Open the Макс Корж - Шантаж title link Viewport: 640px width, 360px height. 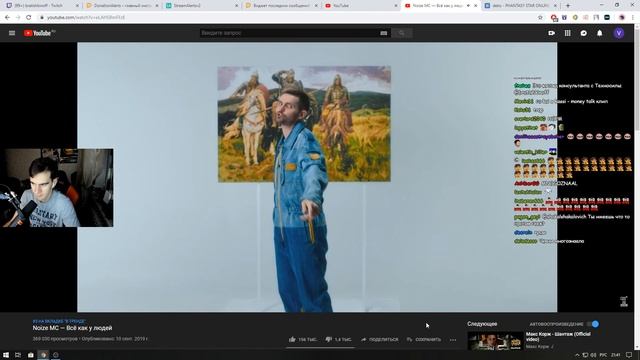pyautogui.click(x=558, y=336)
